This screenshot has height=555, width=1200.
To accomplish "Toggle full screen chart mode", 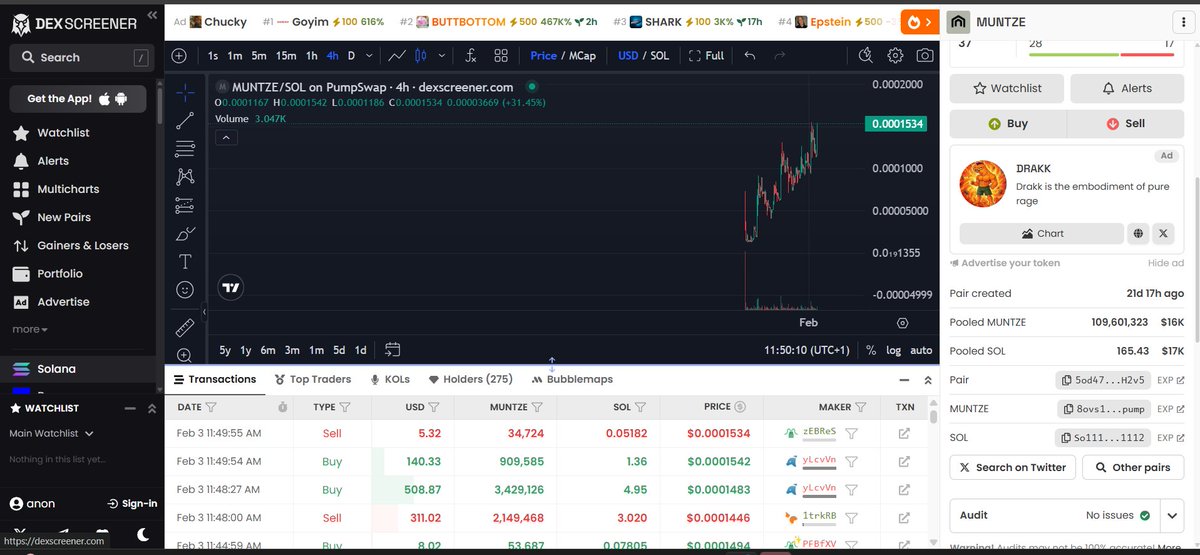I will 706,56.
